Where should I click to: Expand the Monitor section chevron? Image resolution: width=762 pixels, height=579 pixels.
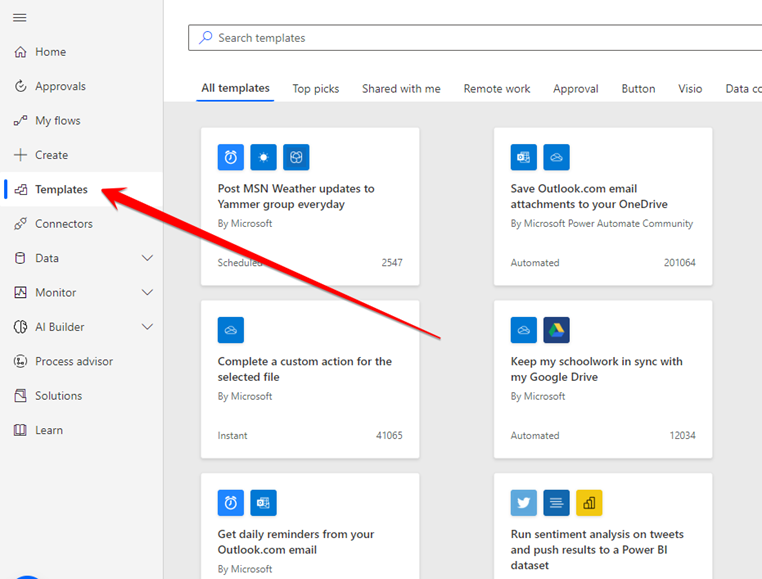147,292
